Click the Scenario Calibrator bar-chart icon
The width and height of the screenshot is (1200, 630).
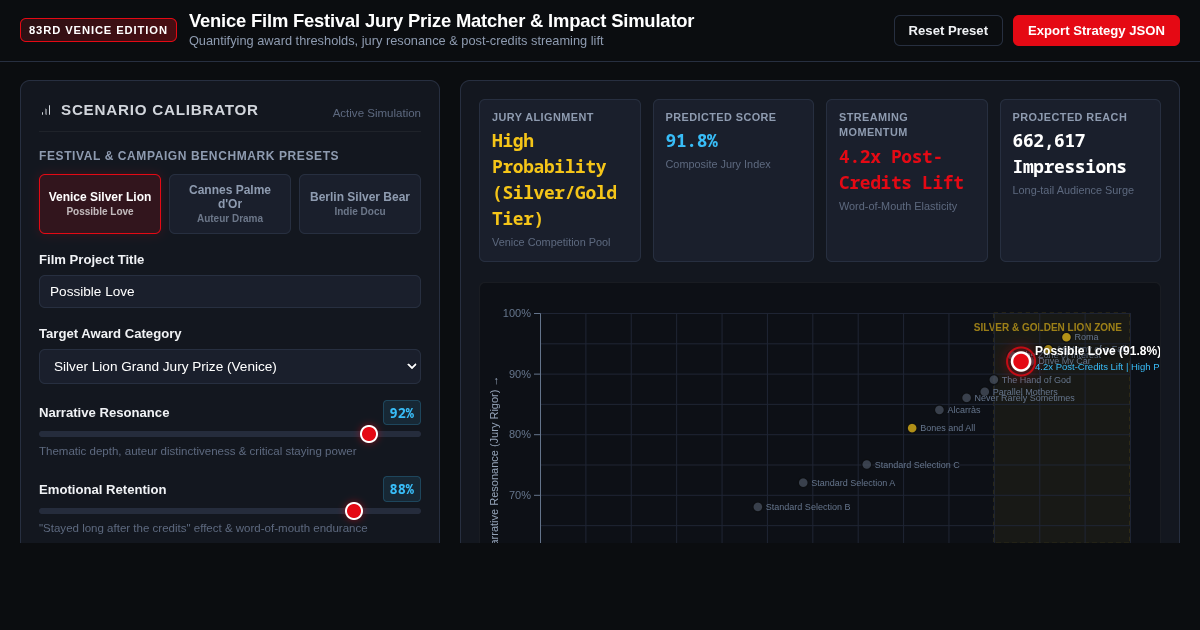pos(46,110)
